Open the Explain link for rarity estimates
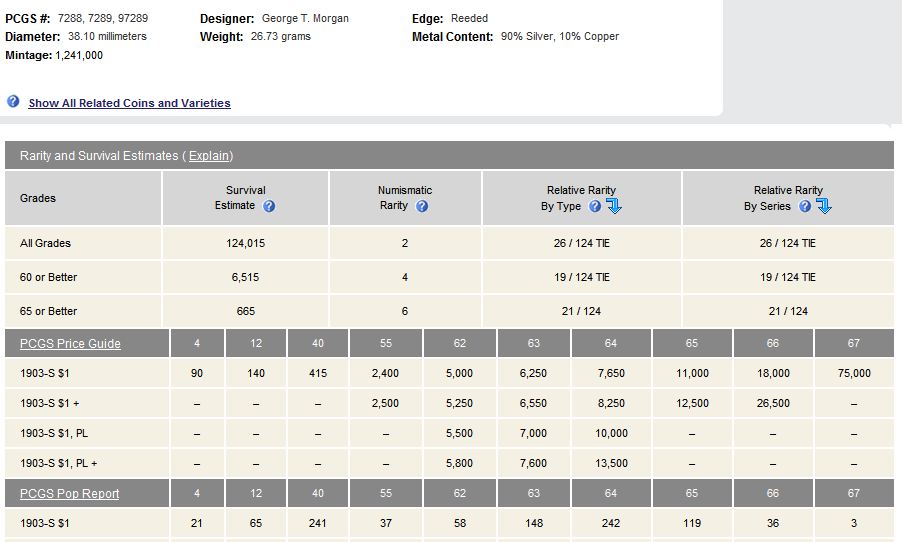 coord(209,156)
